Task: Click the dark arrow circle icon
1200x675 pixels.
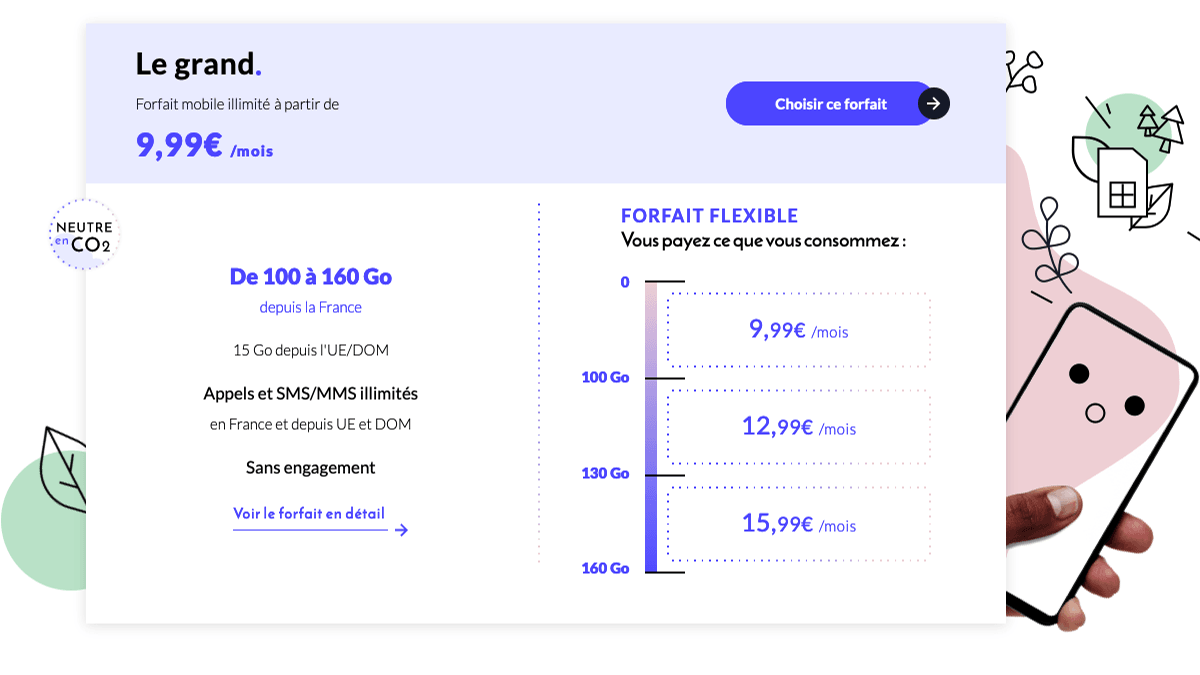Action: coord(933,104)
